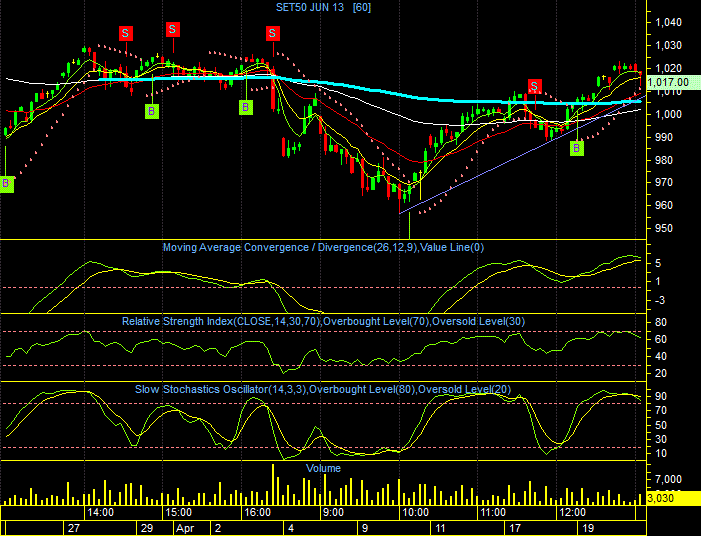Click the '12:00' time axis label
This screenshot has width=701, height=536.
572,512
